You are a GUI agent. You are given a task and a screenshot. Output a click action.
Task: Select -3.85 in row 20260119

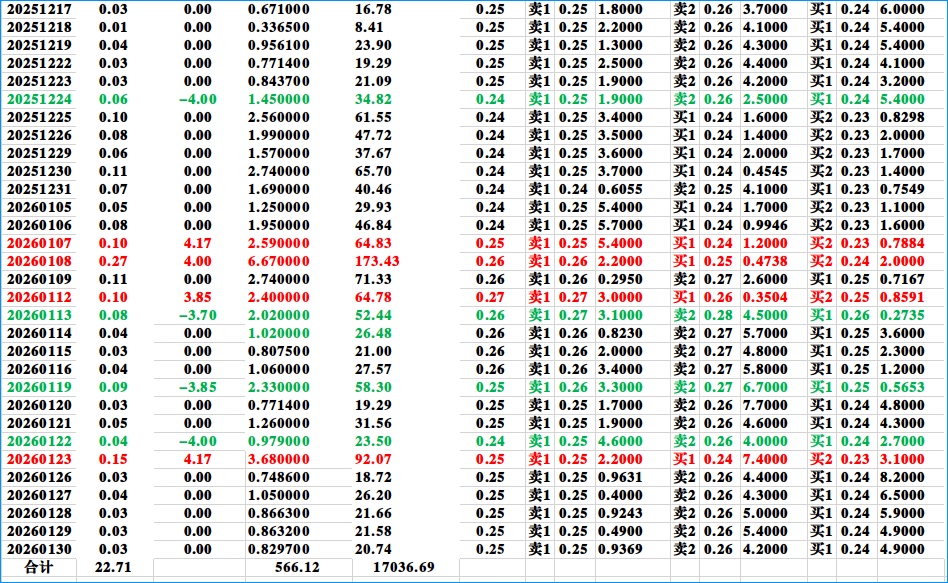[x=198, y=387]
